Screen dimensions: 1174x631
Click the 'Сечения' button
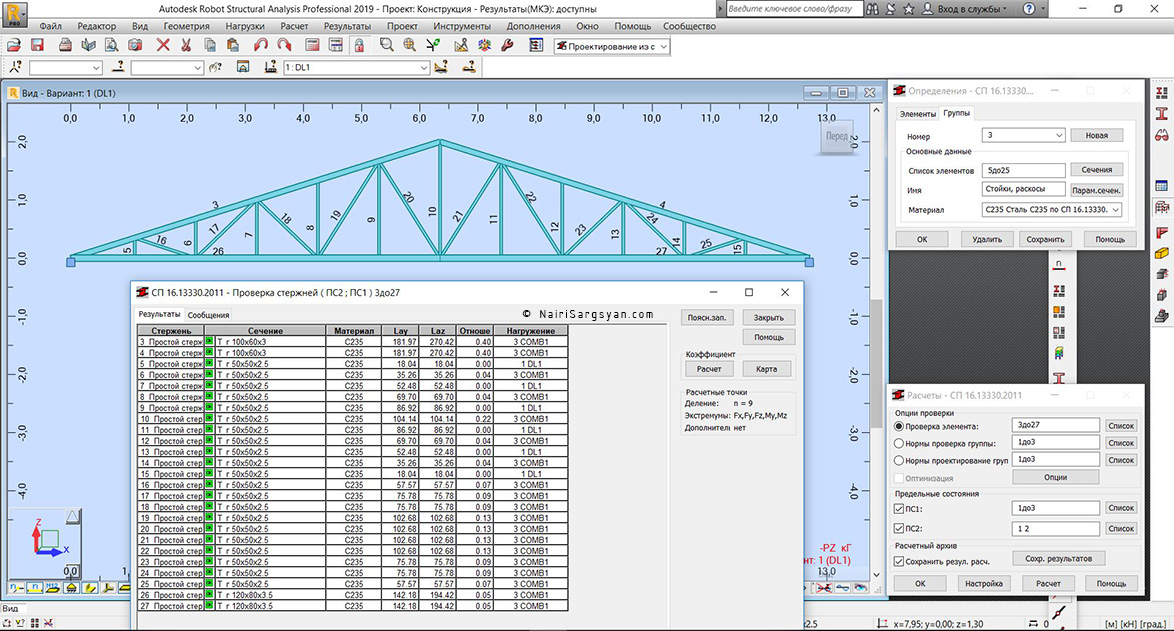click(x=1096, y=170)
